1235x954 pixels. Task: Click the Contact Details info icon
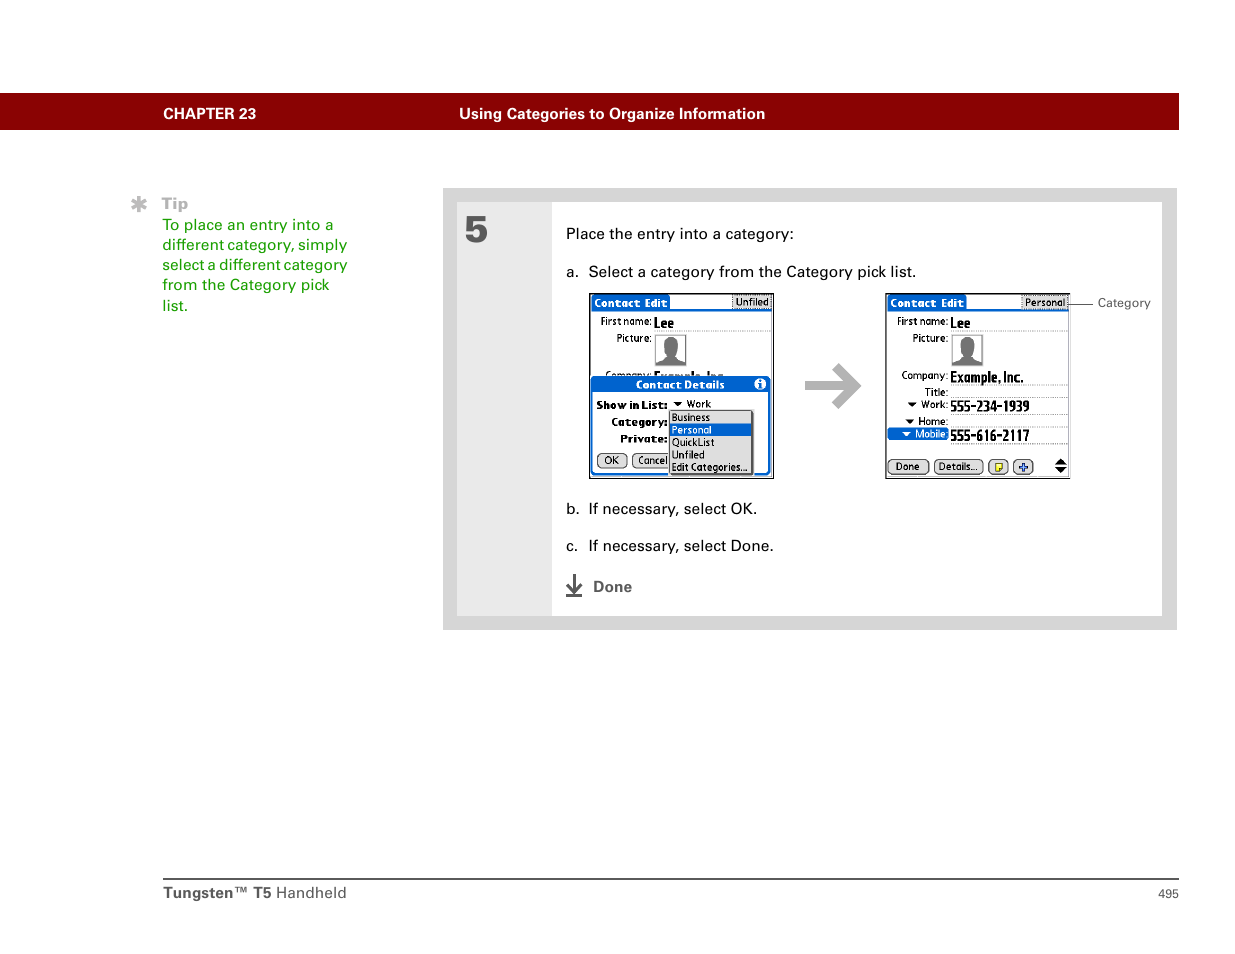tap(760, 384)
